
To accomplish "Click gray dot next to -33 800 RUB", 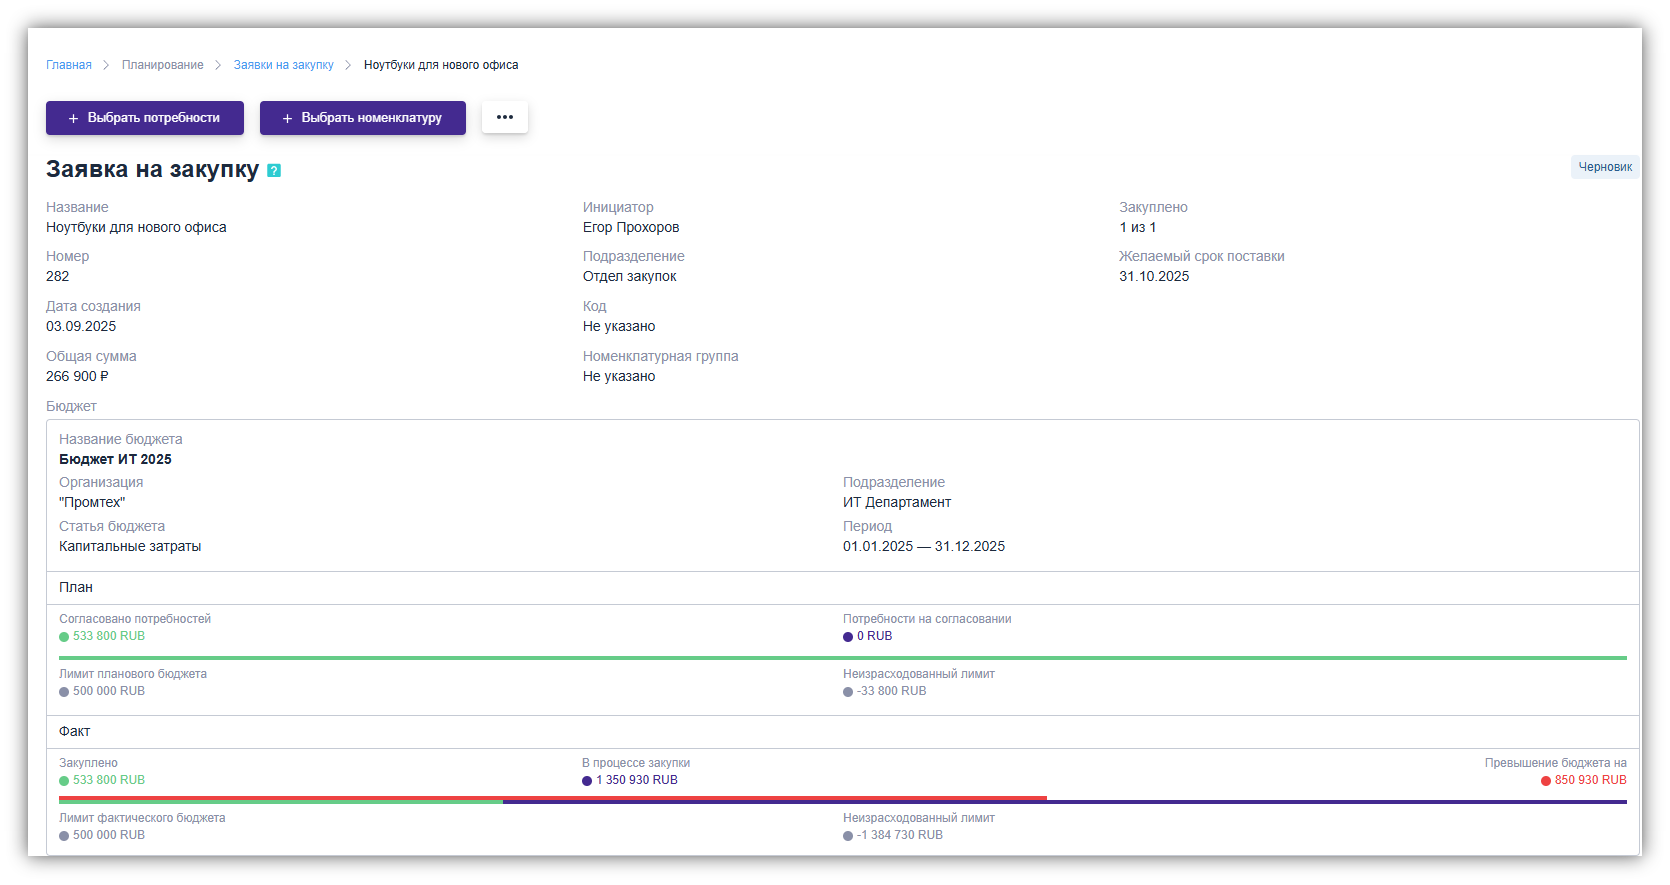I will (848, 692).
